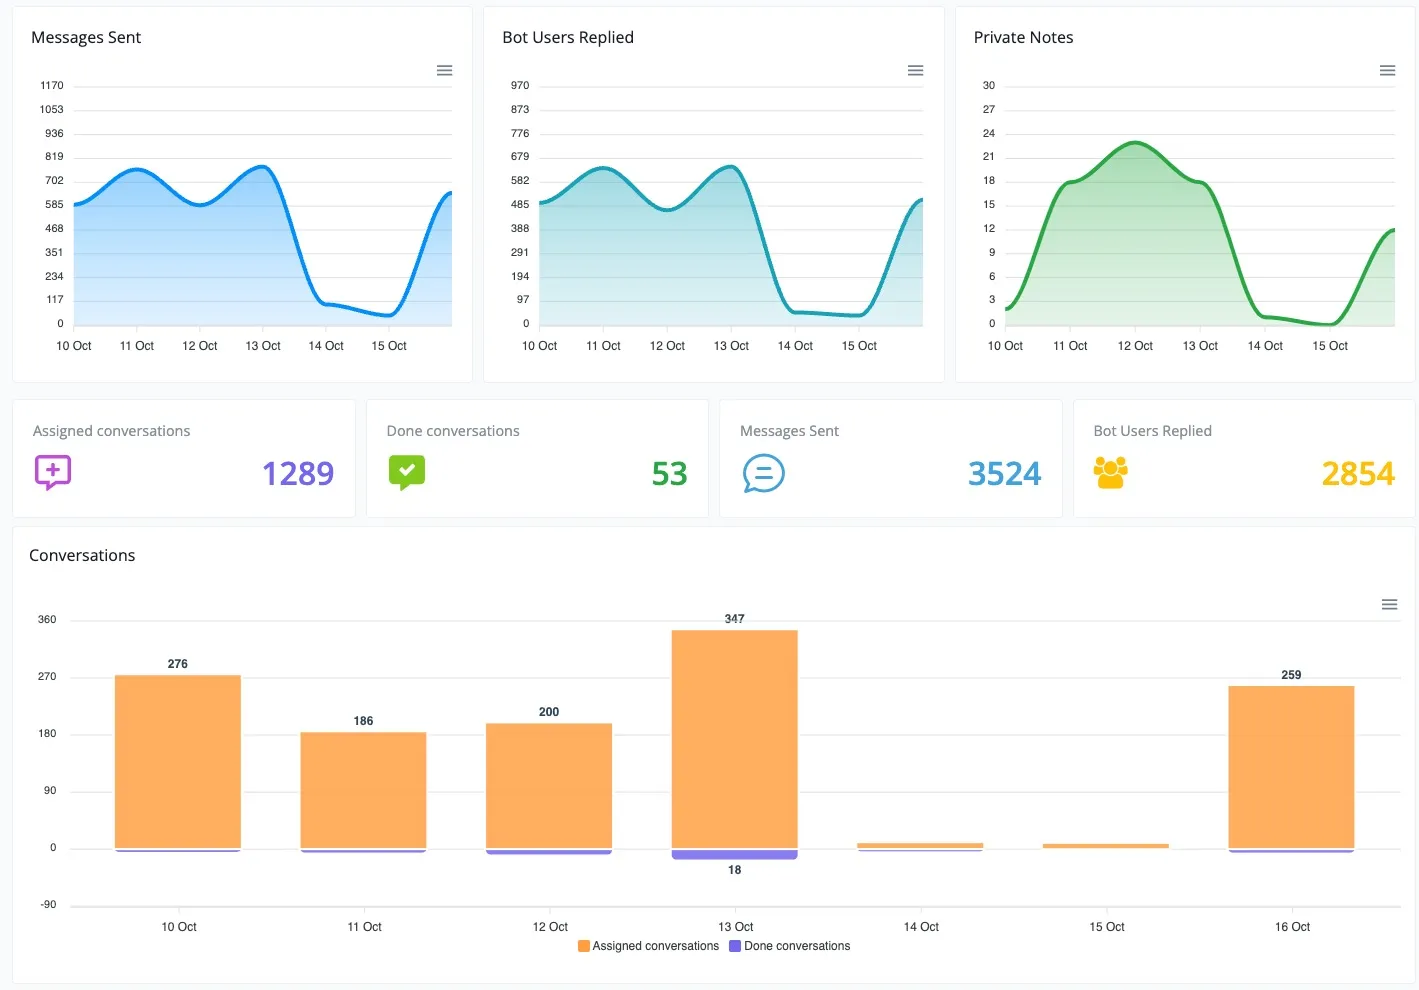
Task: Click the Assigned conversations value 1289
Action: click(298, 473)
